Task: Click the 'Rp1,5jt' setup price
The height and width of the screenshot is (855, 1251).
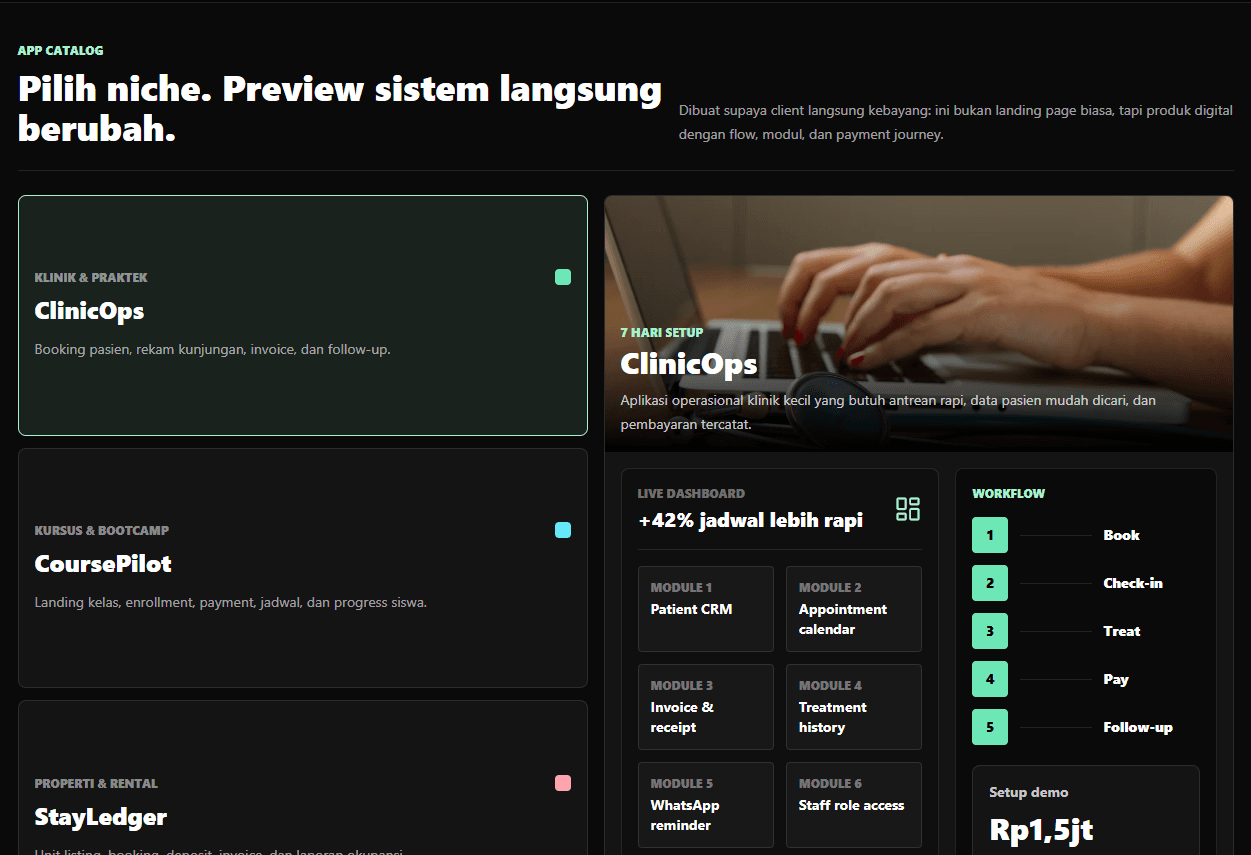Action: point(1041,829)
